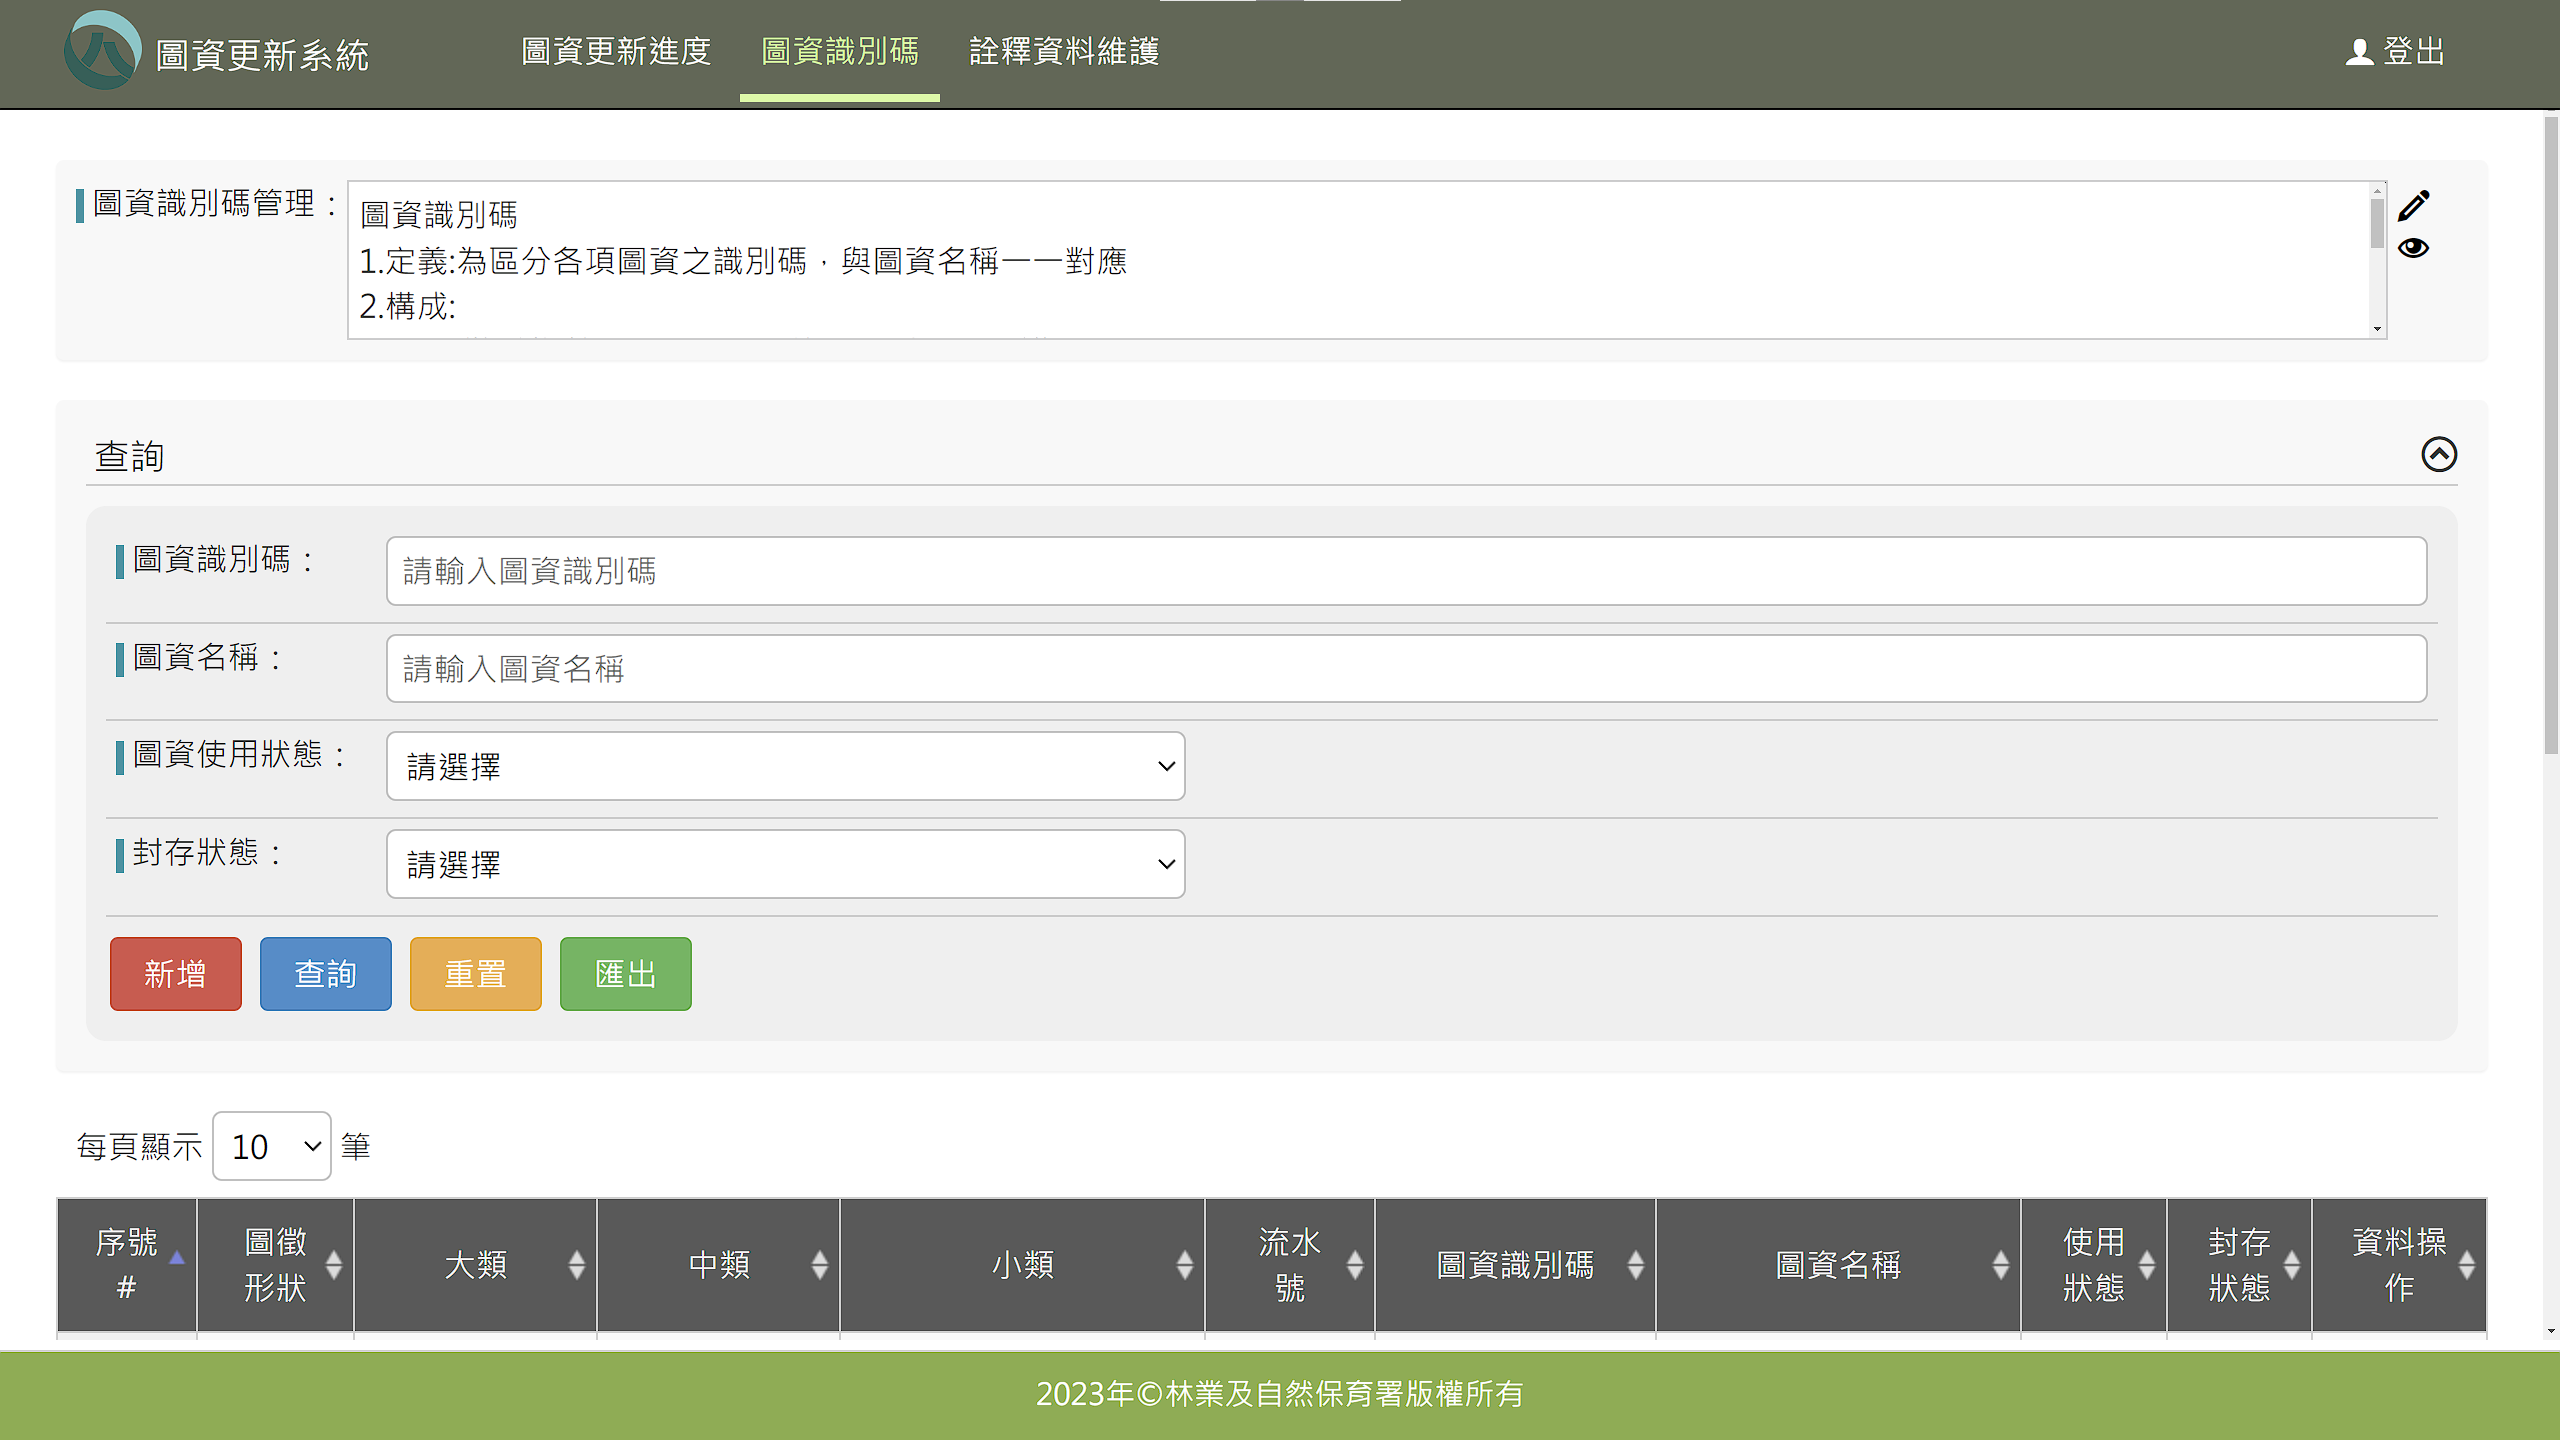Viewport: 2560px width, 1440px height.
Task: Click the system logo icon
Action: (x=101, y=51)
